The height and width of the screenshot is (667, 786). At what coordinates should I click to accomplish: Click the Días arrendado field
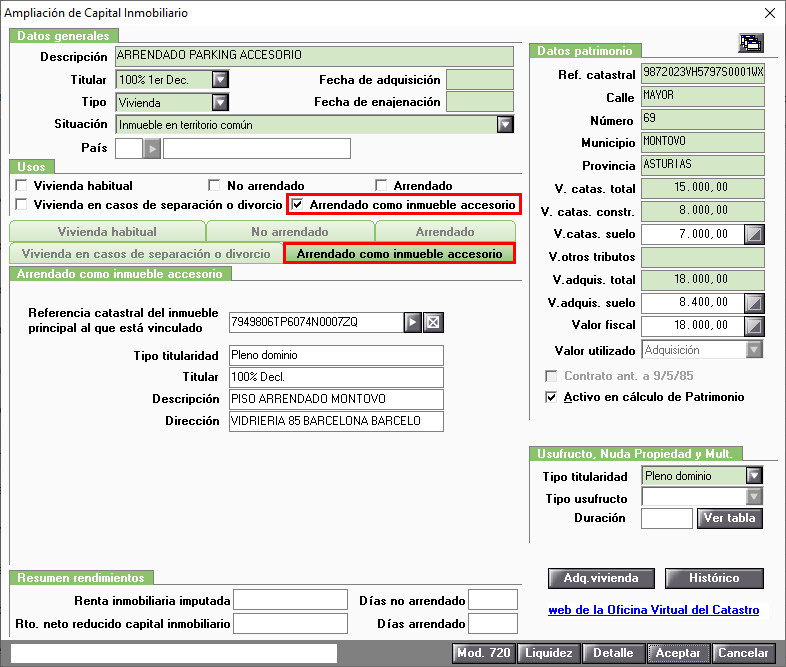pyautogui.click(x=493, y=624)
